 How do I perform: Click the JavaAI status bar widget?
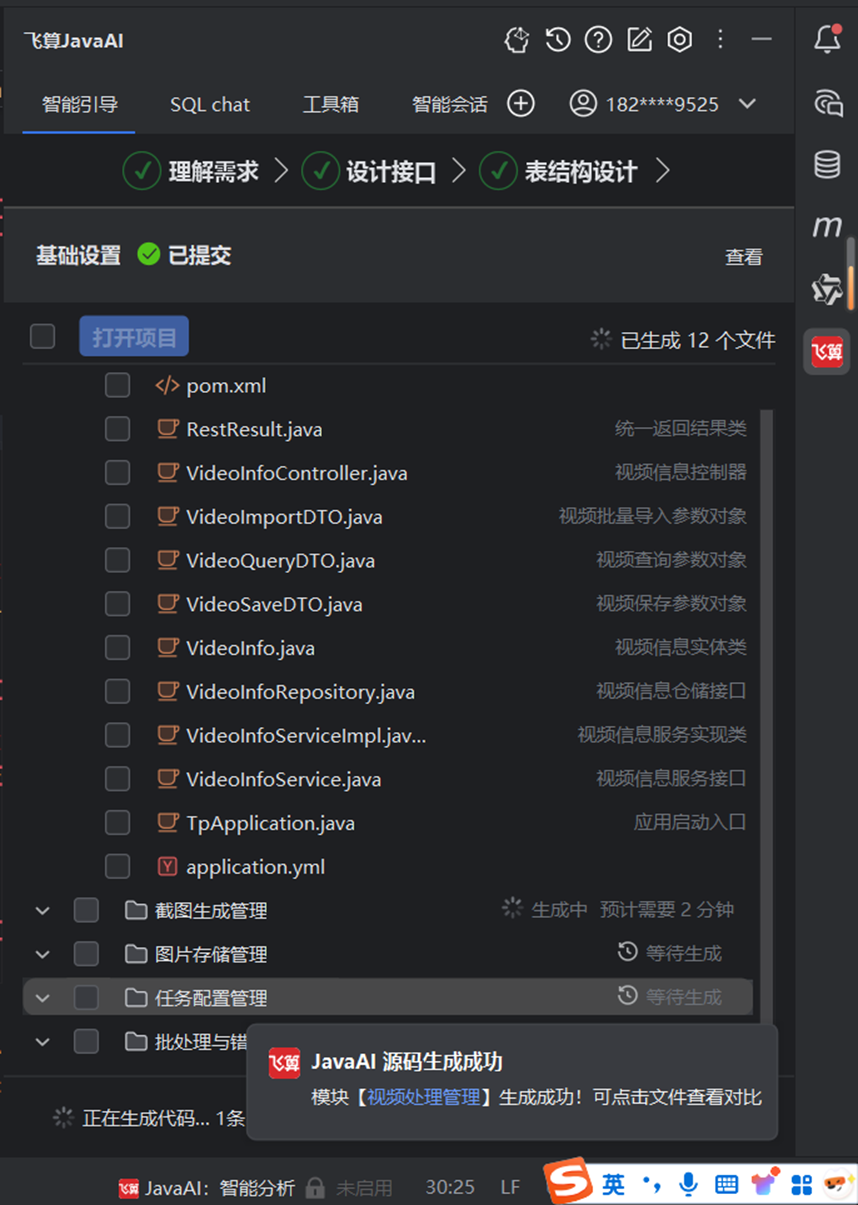[206, 1188]
